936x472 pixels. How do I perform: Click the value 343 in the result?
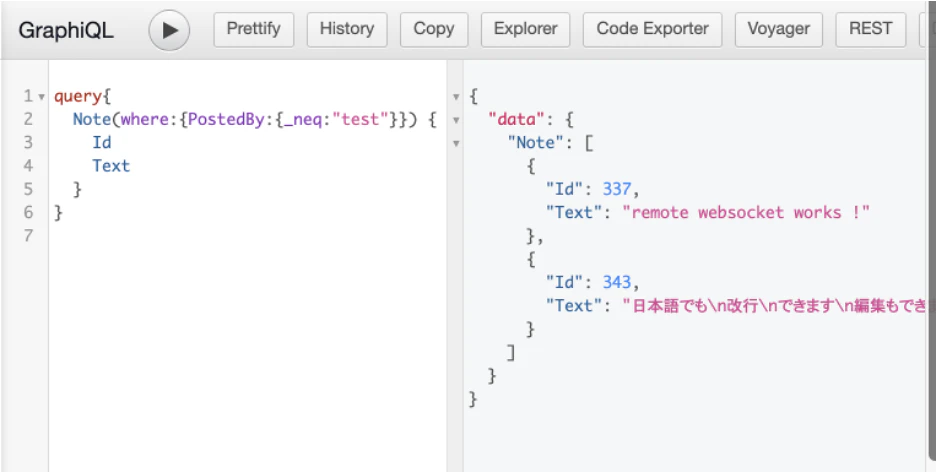coord(617,282)
